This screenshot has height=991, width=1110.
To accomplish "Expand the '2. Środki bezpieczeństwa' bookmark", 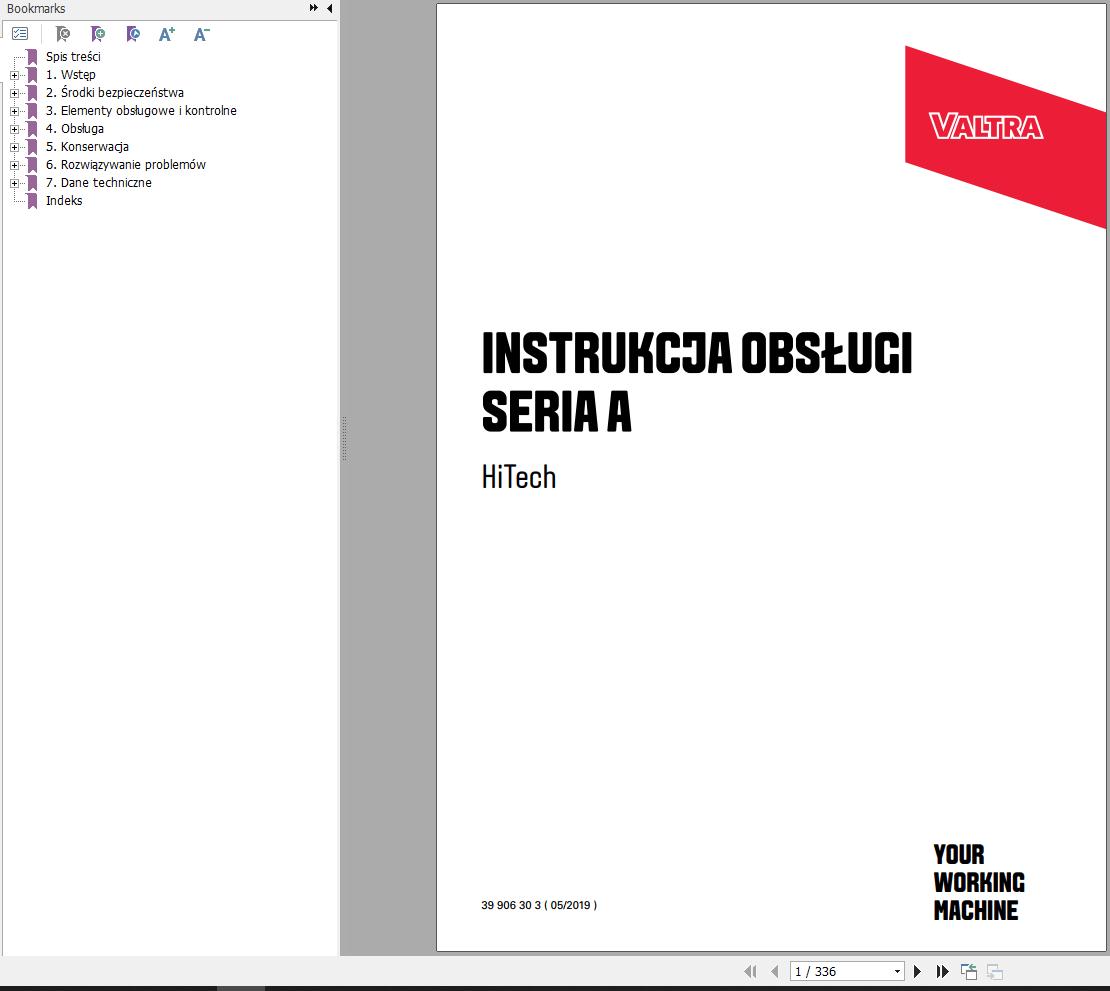I will (x=14, y=93).
